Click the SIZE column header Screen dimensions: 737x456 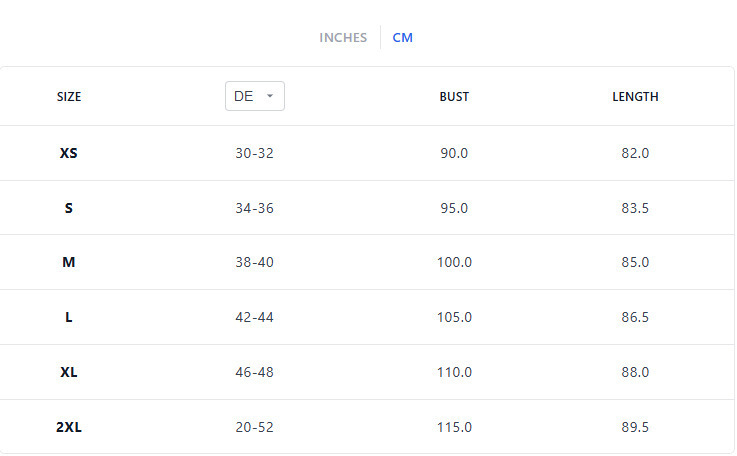69,97
